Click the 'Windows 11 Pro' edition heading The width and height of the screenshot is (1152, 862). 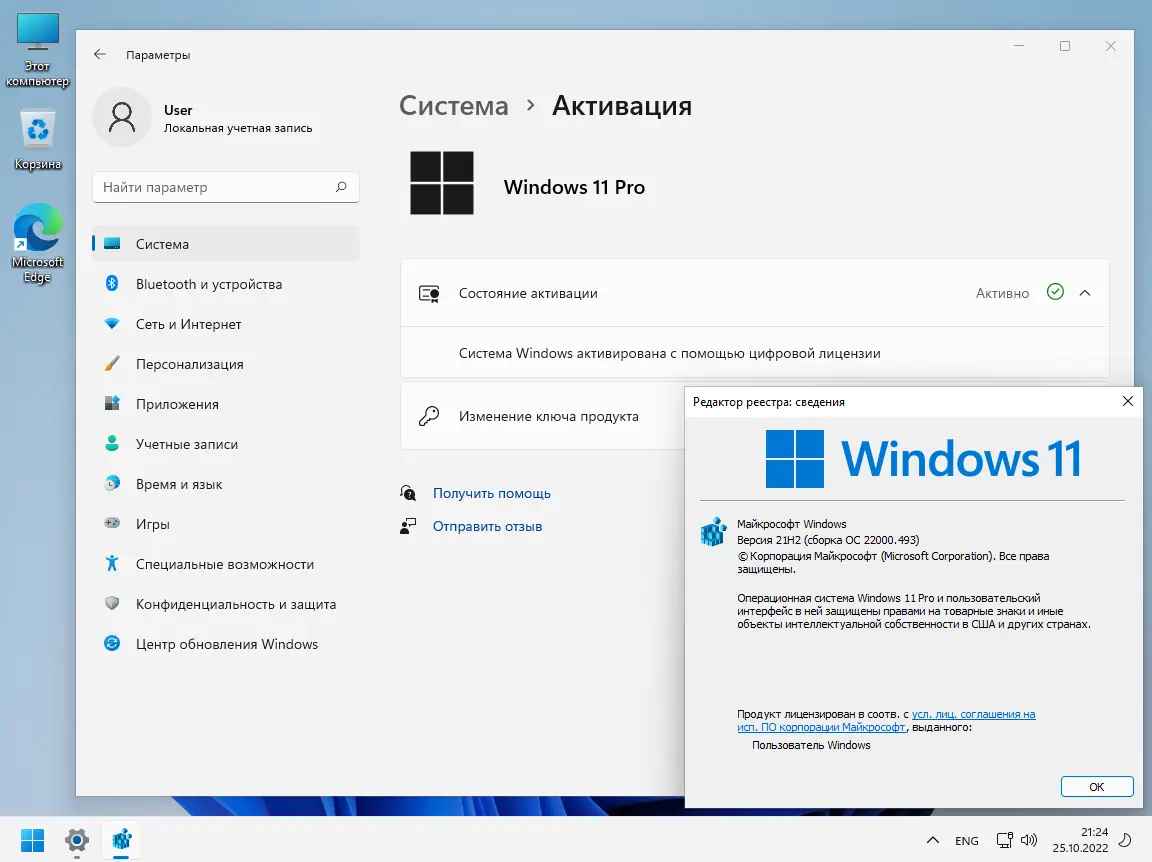pos(574,187)
